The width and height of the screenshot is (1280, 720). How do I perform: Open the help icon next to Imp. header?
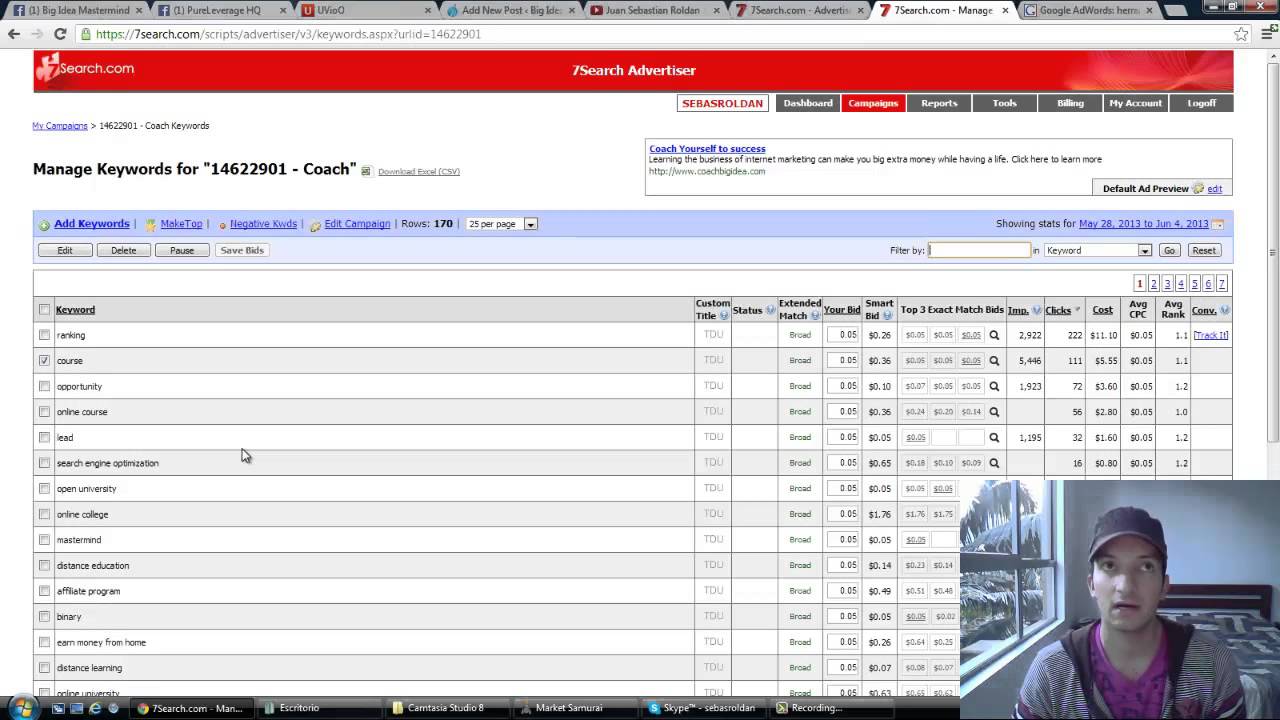[x=1036, y=311]
